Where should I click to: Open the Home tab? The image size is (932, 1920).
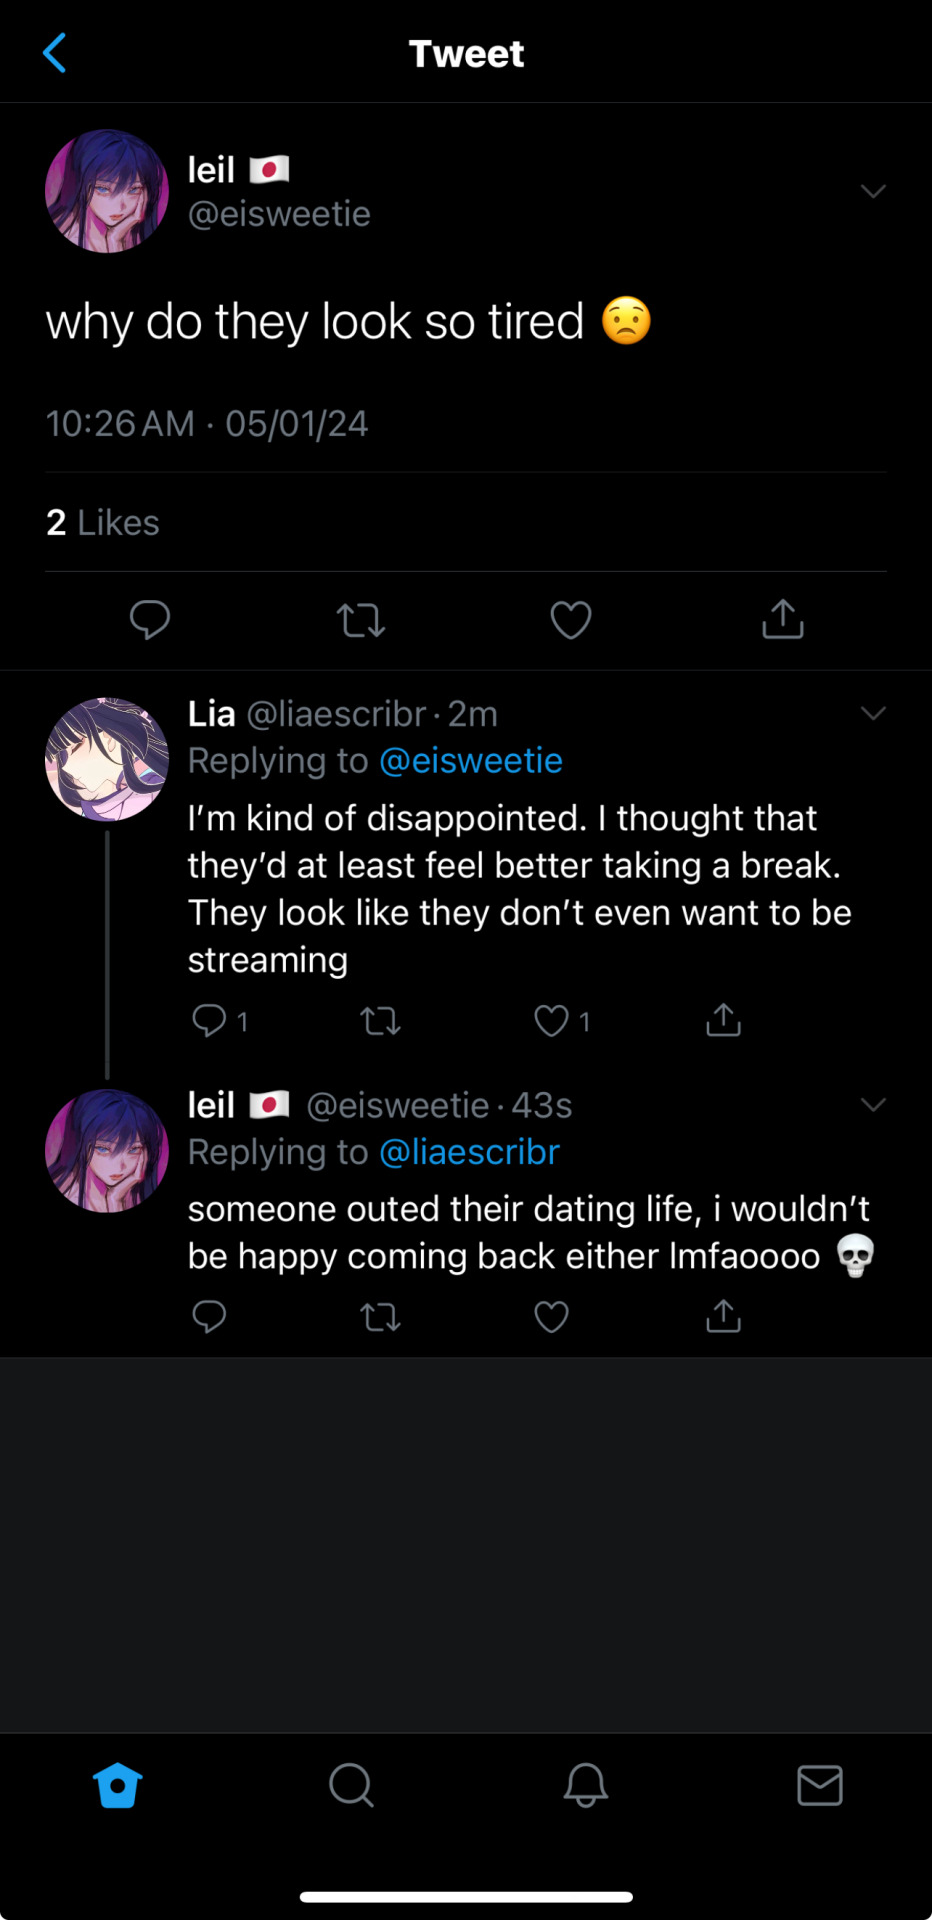point(117,1785)
